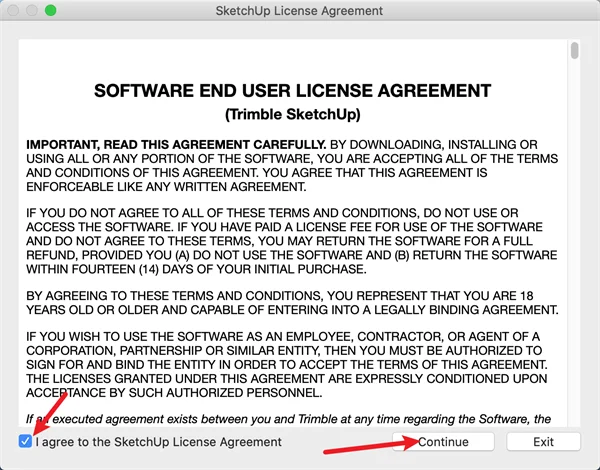Click the '(Trimble SketchUp)' subtitle text
Viewport: 600px width, 470px height.
(293, 114)
